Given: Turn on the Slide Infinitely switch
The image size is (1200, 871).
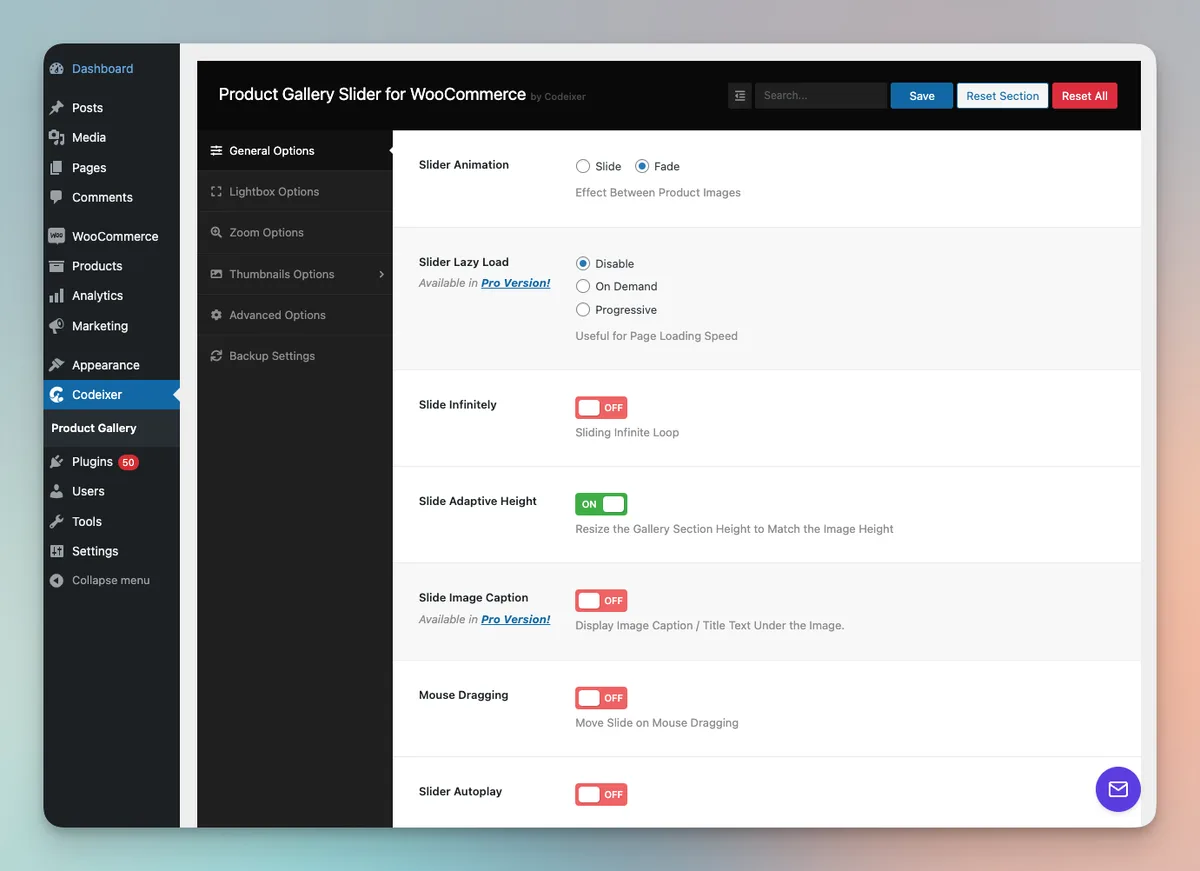Looking at the screenshot, I should tap(601, 408).
